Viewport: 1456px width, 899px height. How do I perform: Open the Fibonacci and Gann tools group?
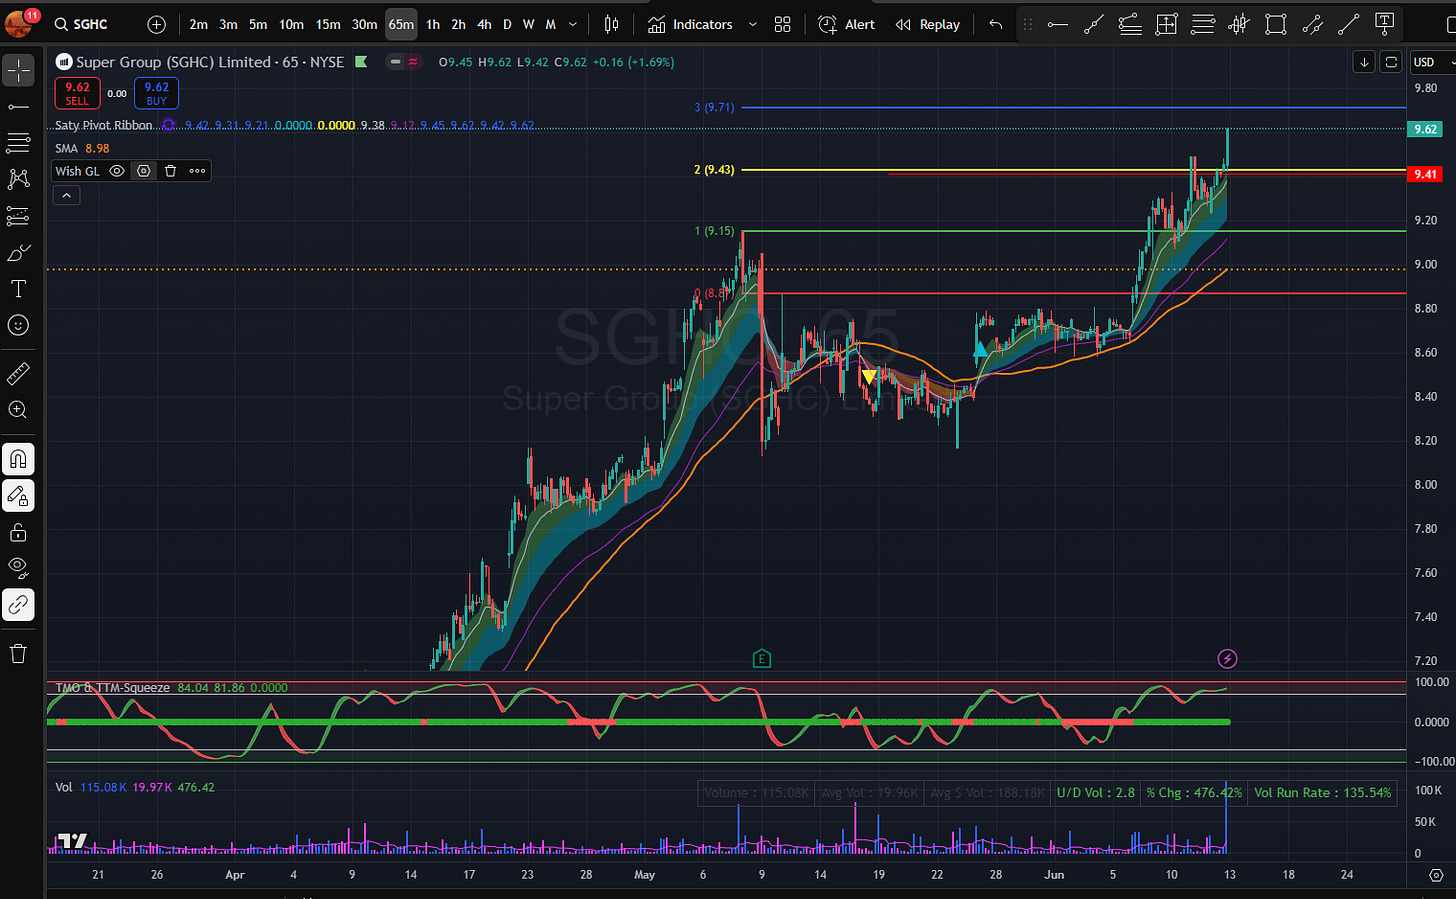18,143
